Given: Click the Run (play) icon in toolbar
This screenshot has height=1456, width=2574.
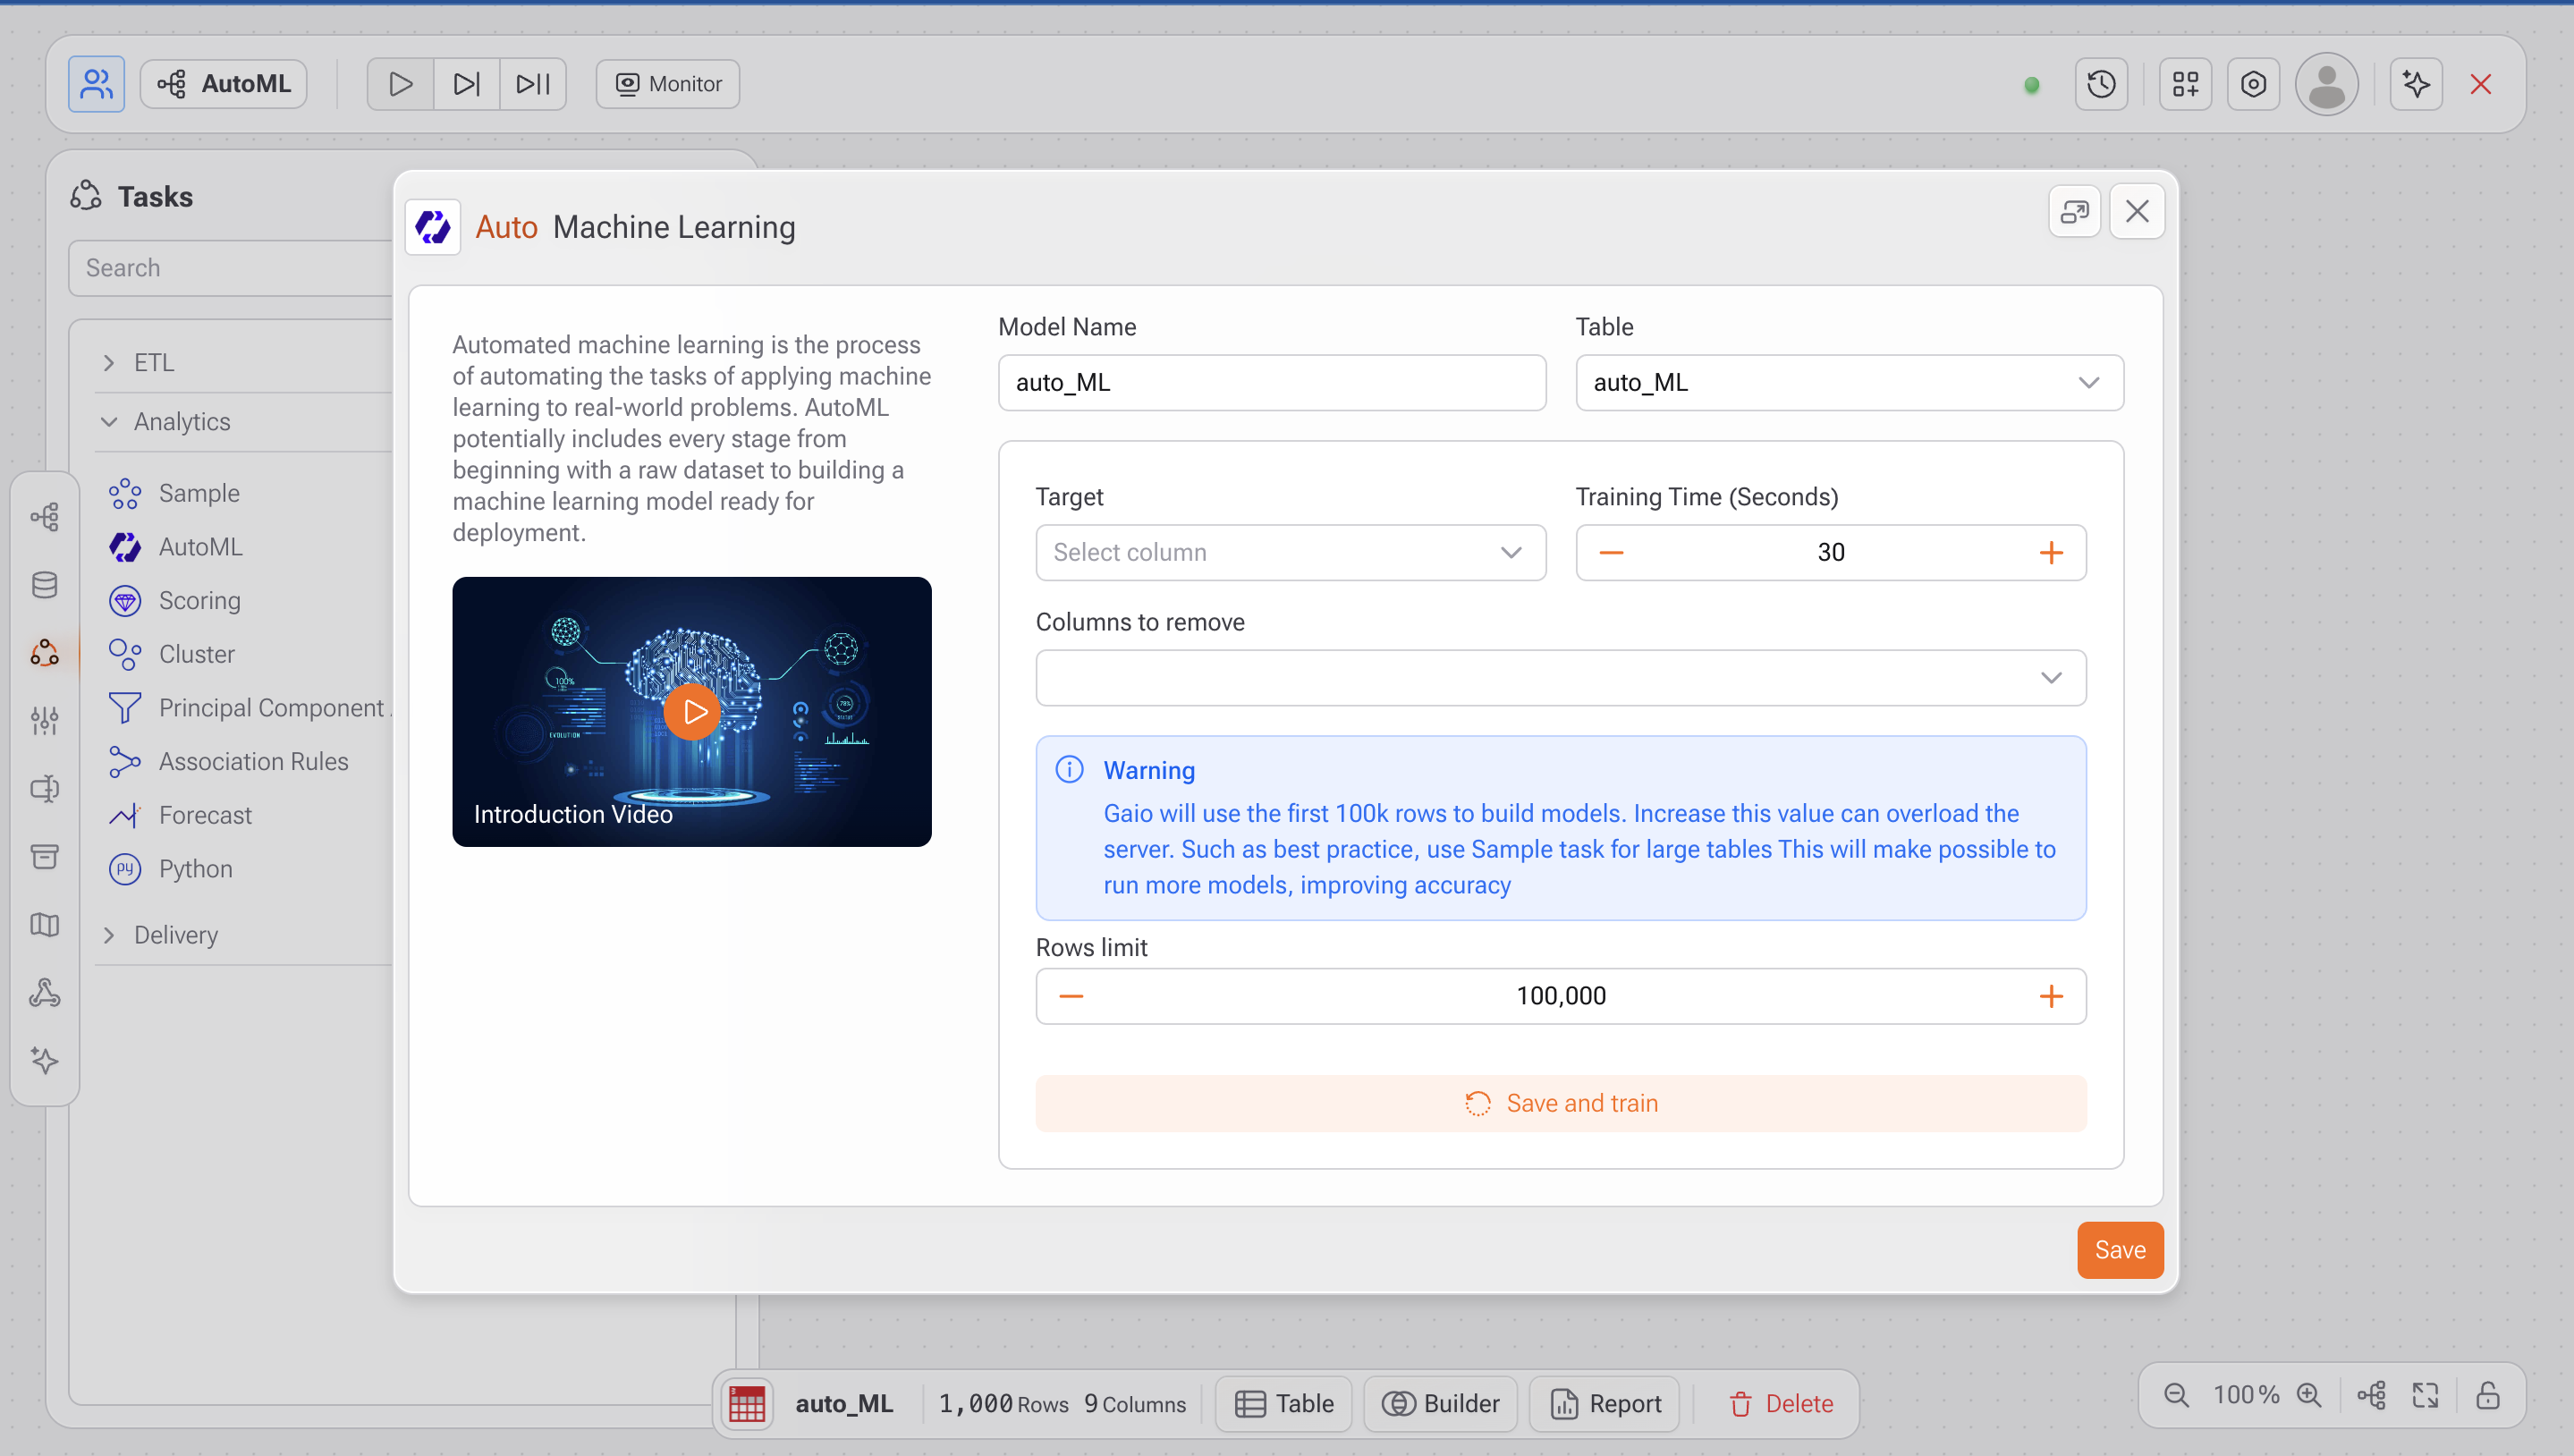Looking at the screenshot, I should [x=400, y=84].
